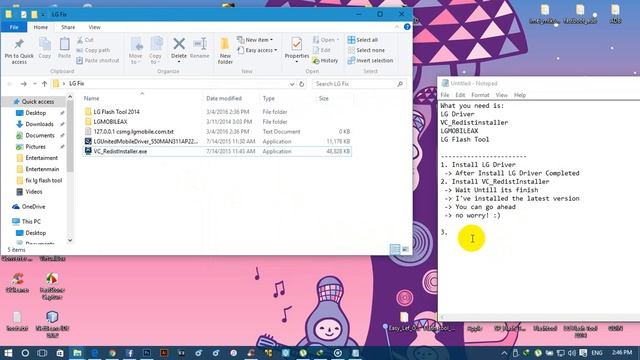Viewport: 640px width, 360px height.
Task: Select LGUnitedMobileDriver application file
Action: point(216,141)
